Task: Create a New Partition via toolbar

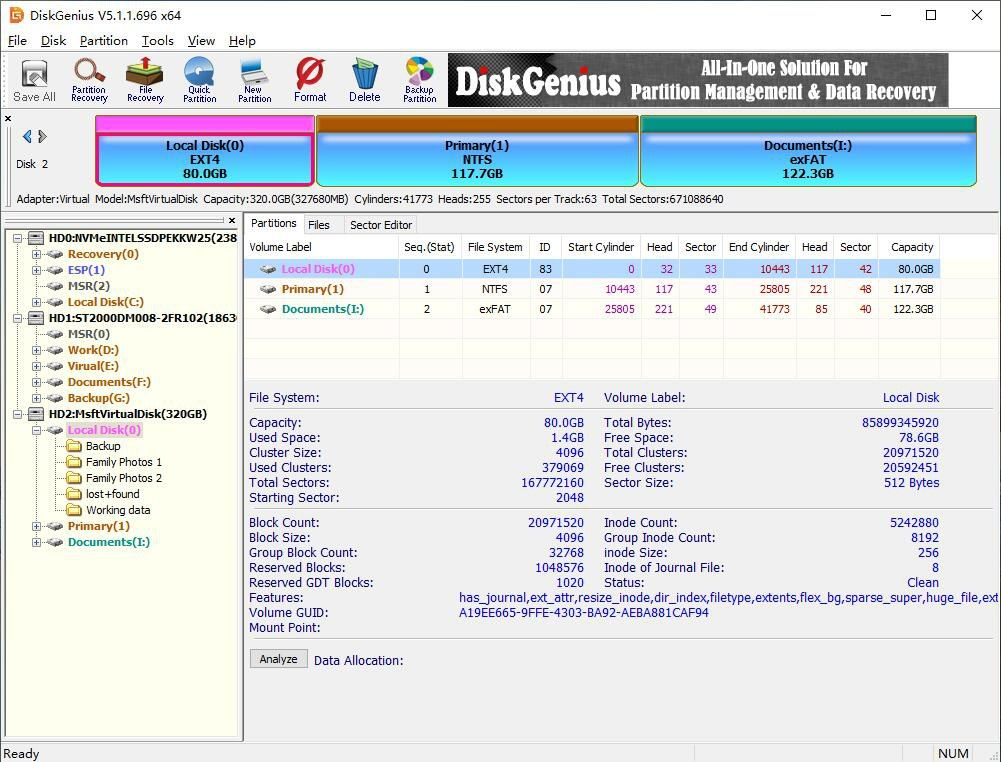Action: coord(254,80)
